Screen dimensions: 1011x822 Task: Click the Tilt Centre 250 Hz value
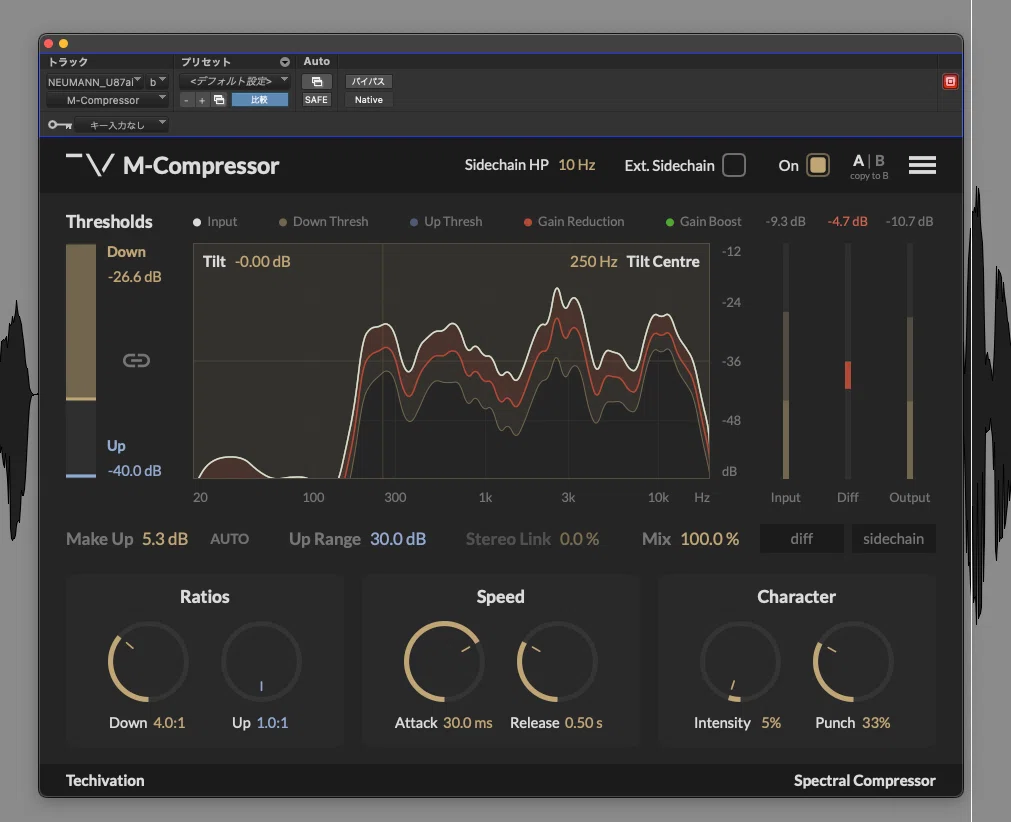tap(593, 262)
